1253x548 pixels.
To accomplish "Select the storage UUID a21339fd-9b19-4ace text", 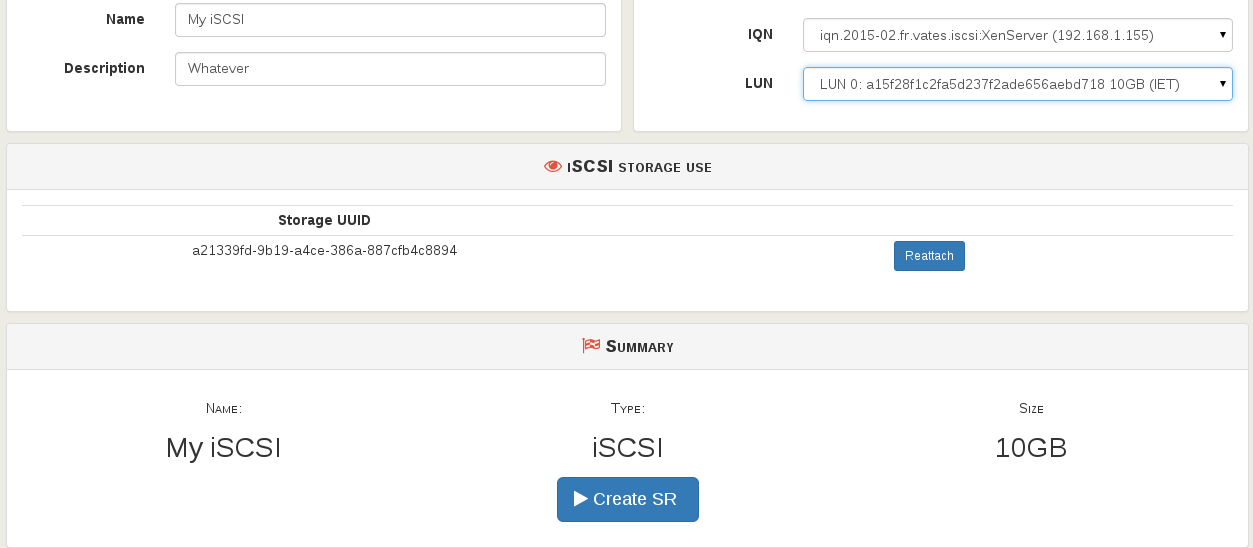I will [x=324, y=250].
